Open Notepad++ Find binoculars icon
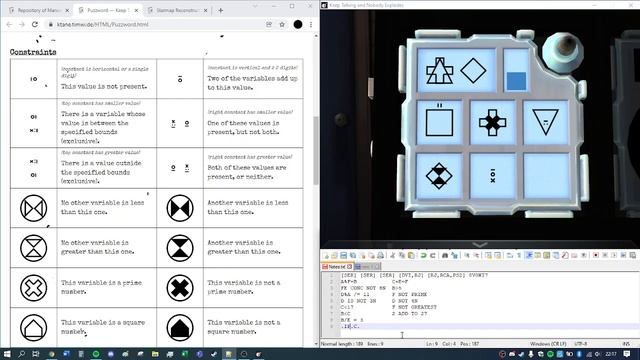Viewport: 640px width, 360px height. click(445, 256)
